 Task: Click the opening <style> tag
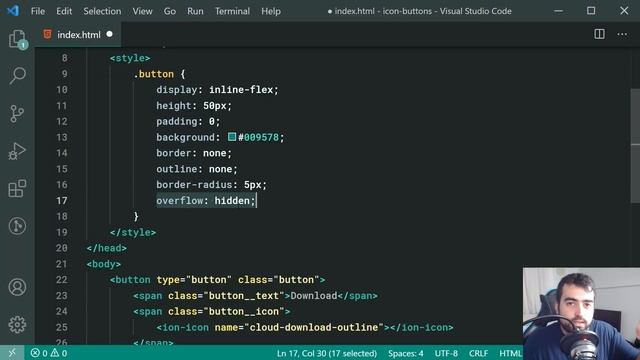click(x=130, y=58)
